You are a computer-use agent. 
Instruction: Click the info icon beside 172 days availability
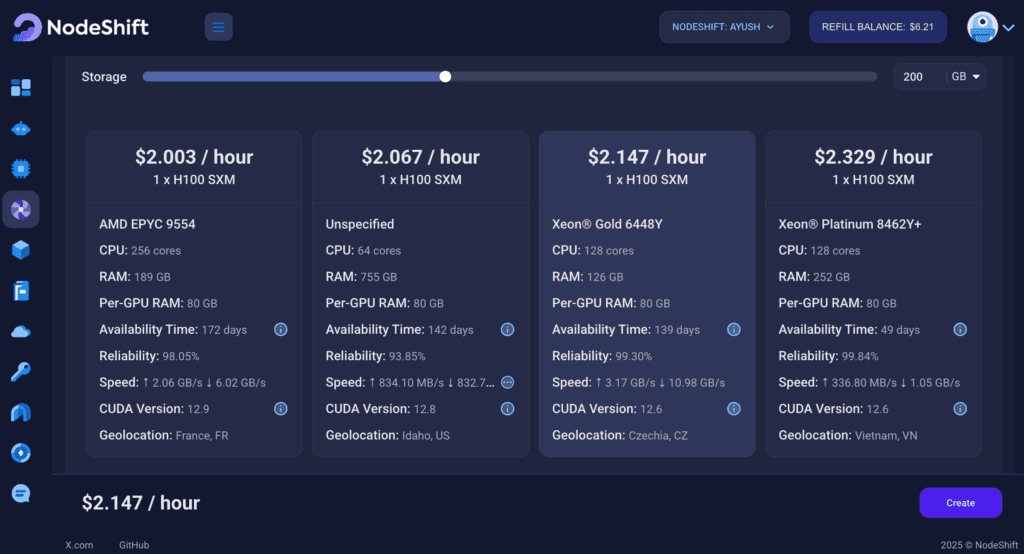pos(281,329)
